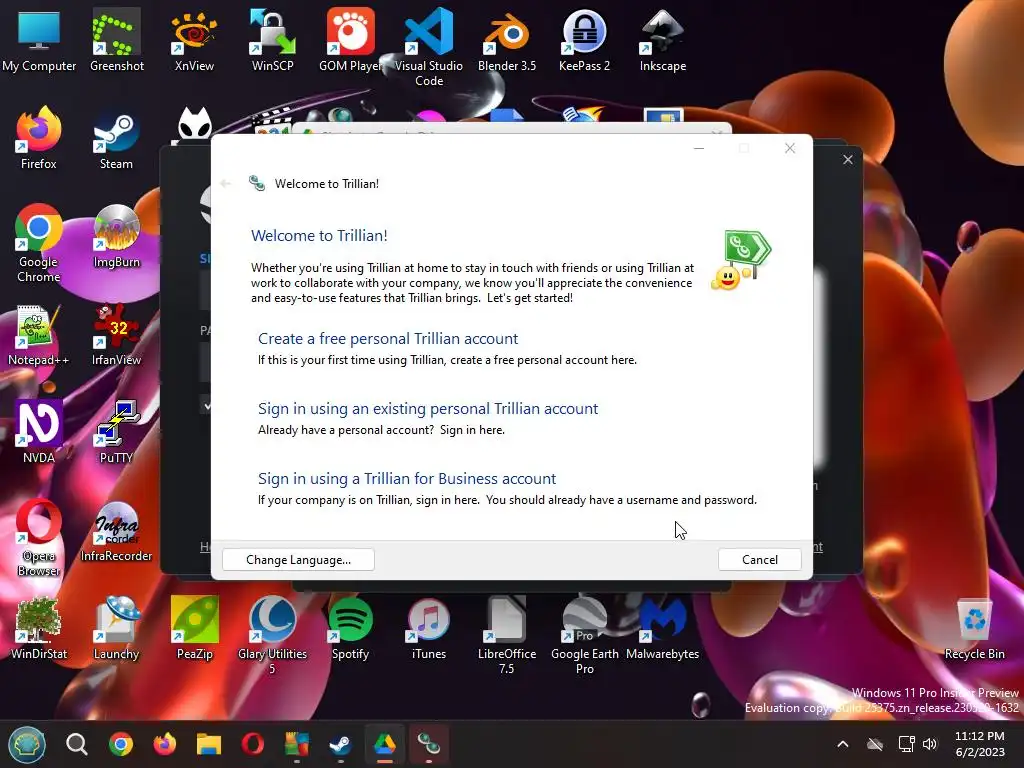Cancel the Trillian welcome wizard

pyautogui.click(x=760, y=560)
